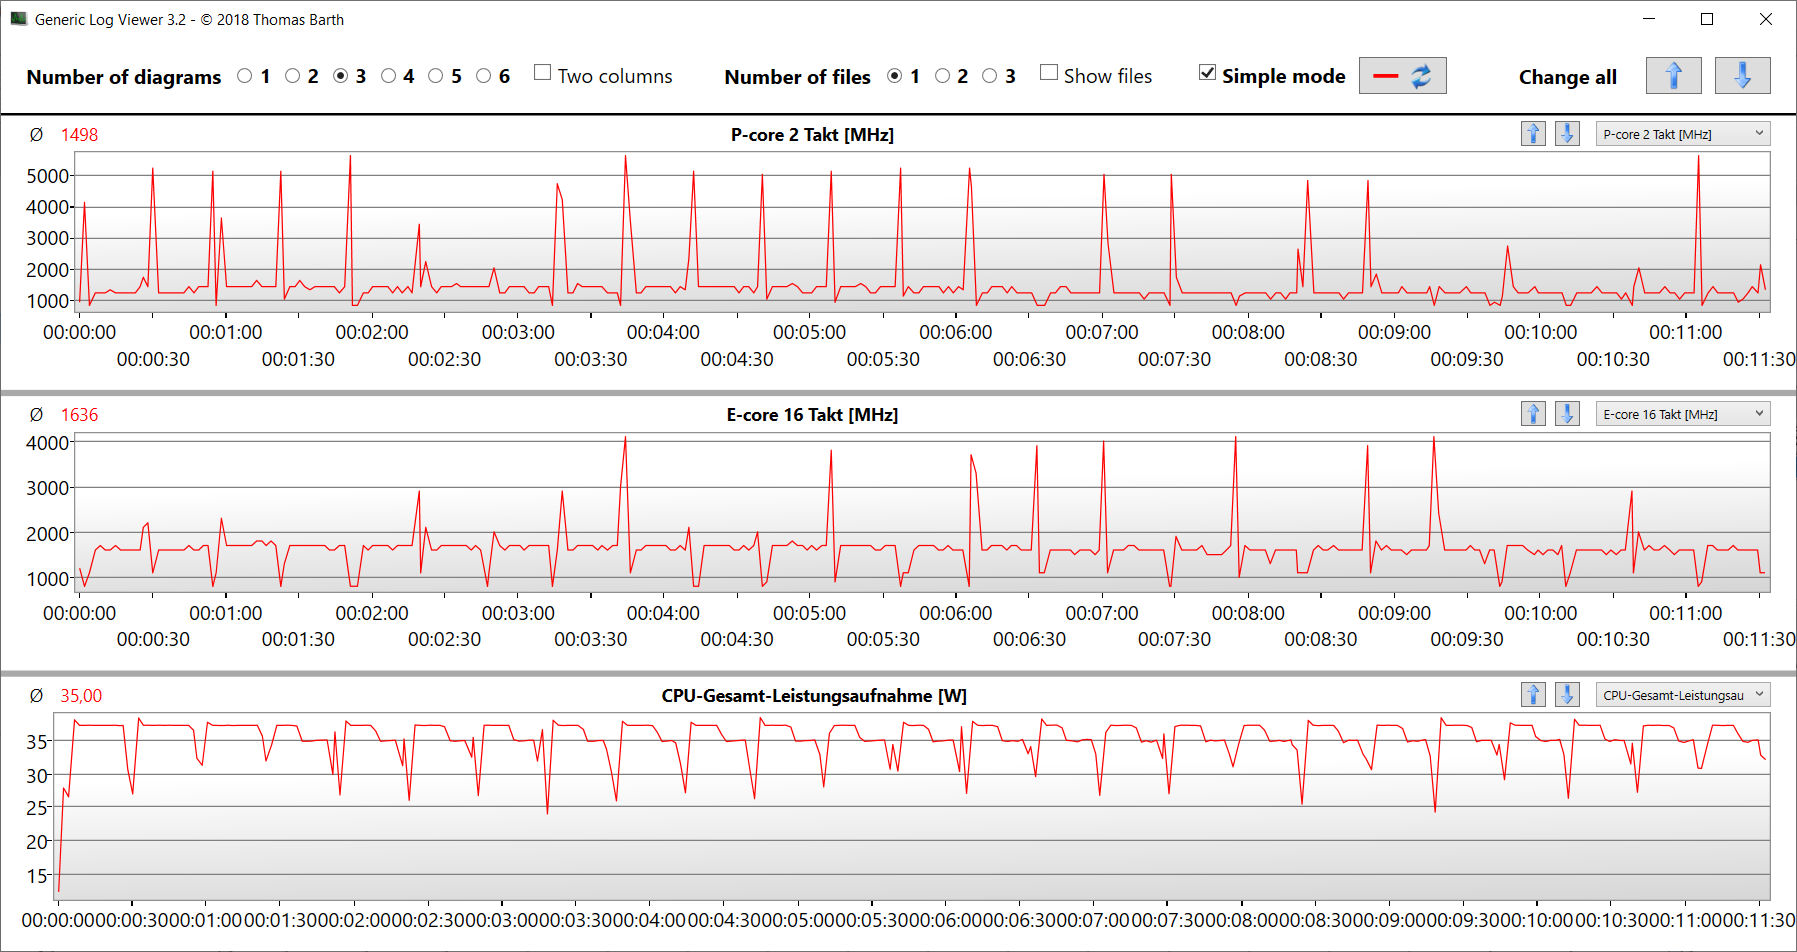
Task: Click down arrow for CPU-Gesamt-Leistungsaufnahme diagram
Action: (x=1567, y=695)
